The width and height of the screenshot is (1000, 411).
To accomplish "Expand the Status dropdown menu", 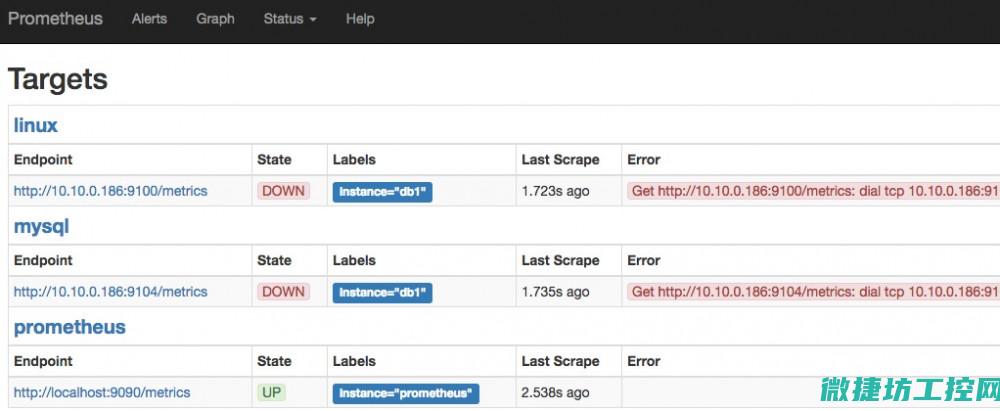I will (290, 19).
